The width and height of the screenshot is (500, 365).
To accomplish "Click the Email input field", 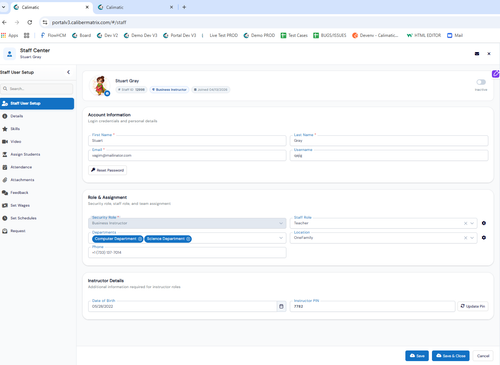I will pyautogui.click(x=187, y=155).
